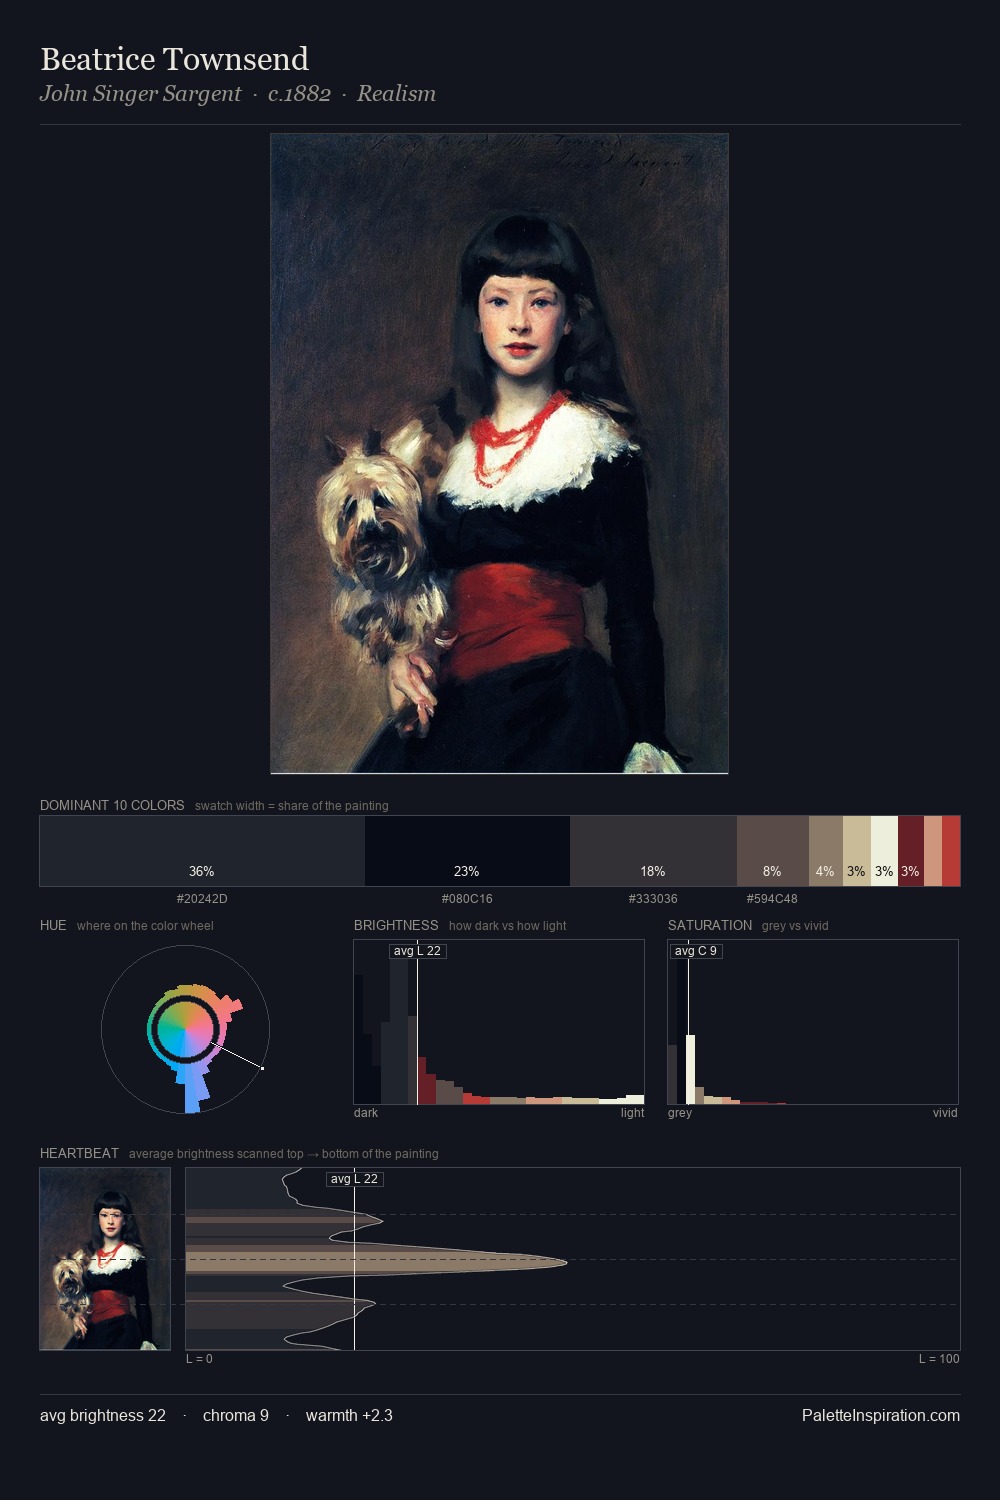Pick the 4% taupe swatch
1000x1500 pixels.
tap(826, 851)
